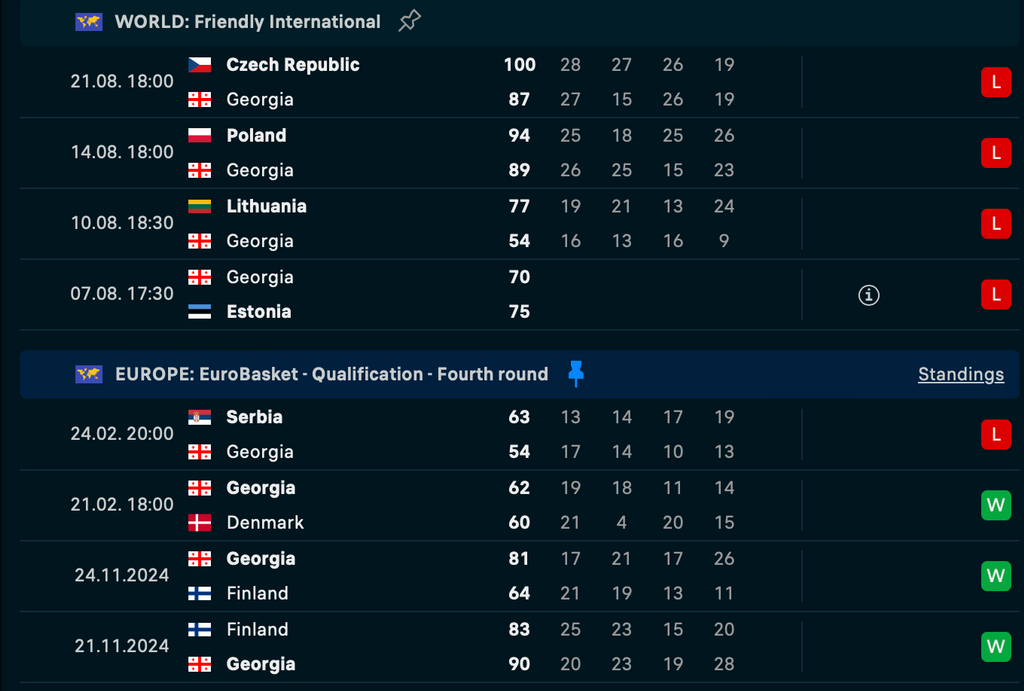Image resolution: width=1024 pixels, height=691 pixels.
Task: Click the Lithuania flag icon
Action: click(x=199, y=206)
